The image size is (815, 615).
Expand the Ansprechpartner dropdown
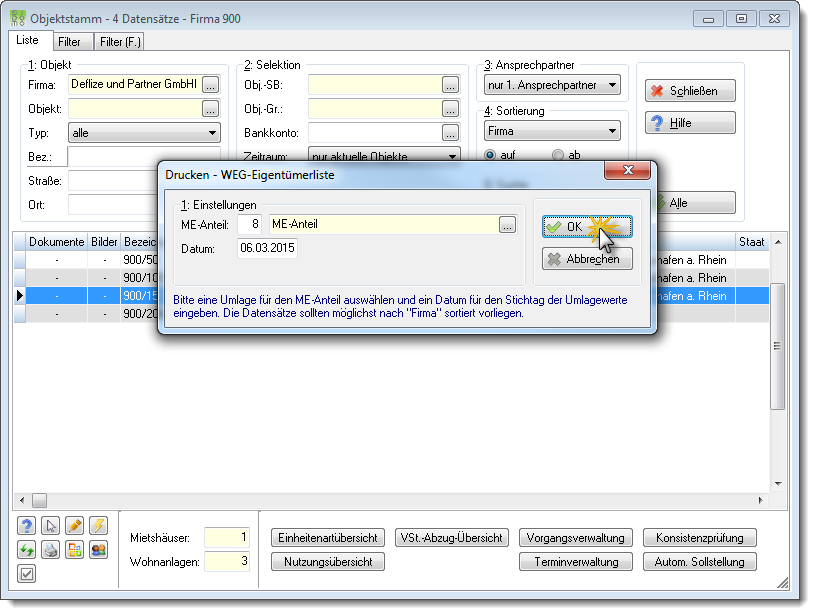[x=552, y=85]
